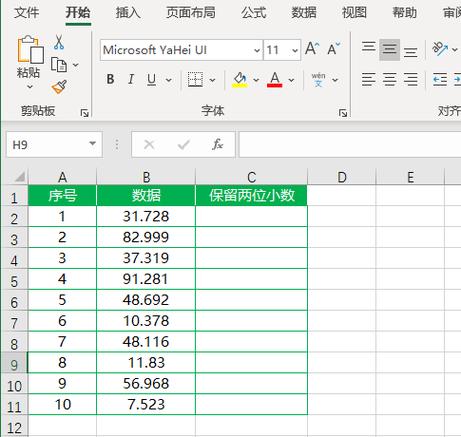
Task: Click the select-all corner triangle
Action: coord(20,177)
